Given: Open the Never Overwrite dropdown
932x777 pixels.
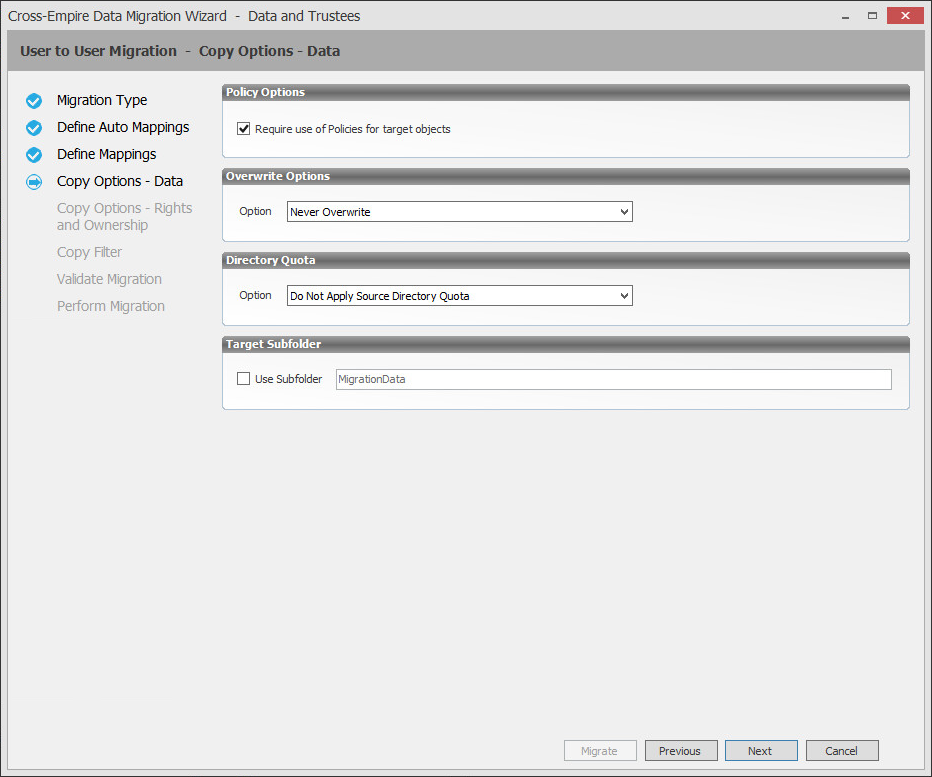Looking at the screenshot, I should point(459,212).
